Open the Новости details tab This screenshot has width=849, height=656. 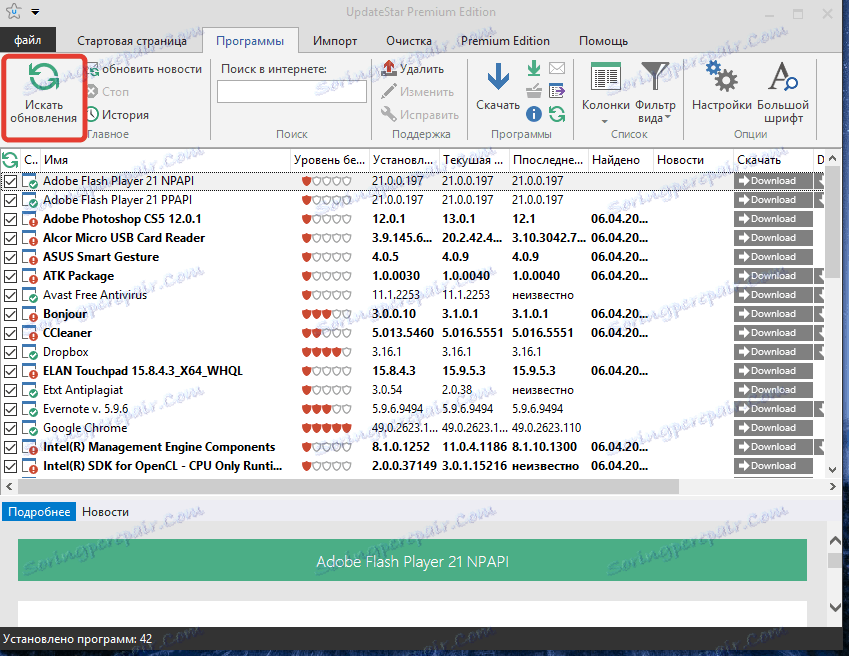click(x=105, y=512)
